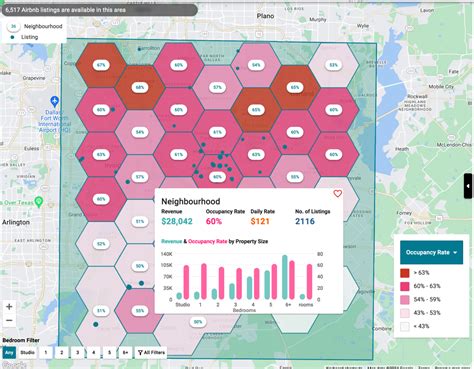Select the Any bedroom filter
474x369 pixels.
tap(9, 353)
